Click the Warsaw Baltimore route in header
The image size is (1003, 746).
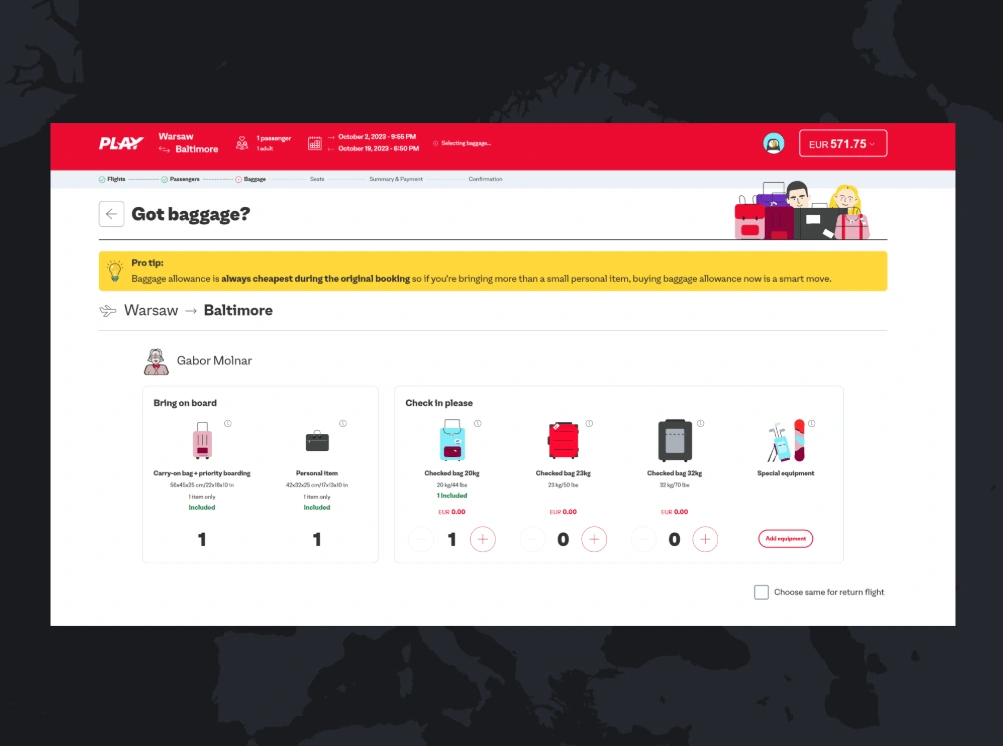(188, 143)
